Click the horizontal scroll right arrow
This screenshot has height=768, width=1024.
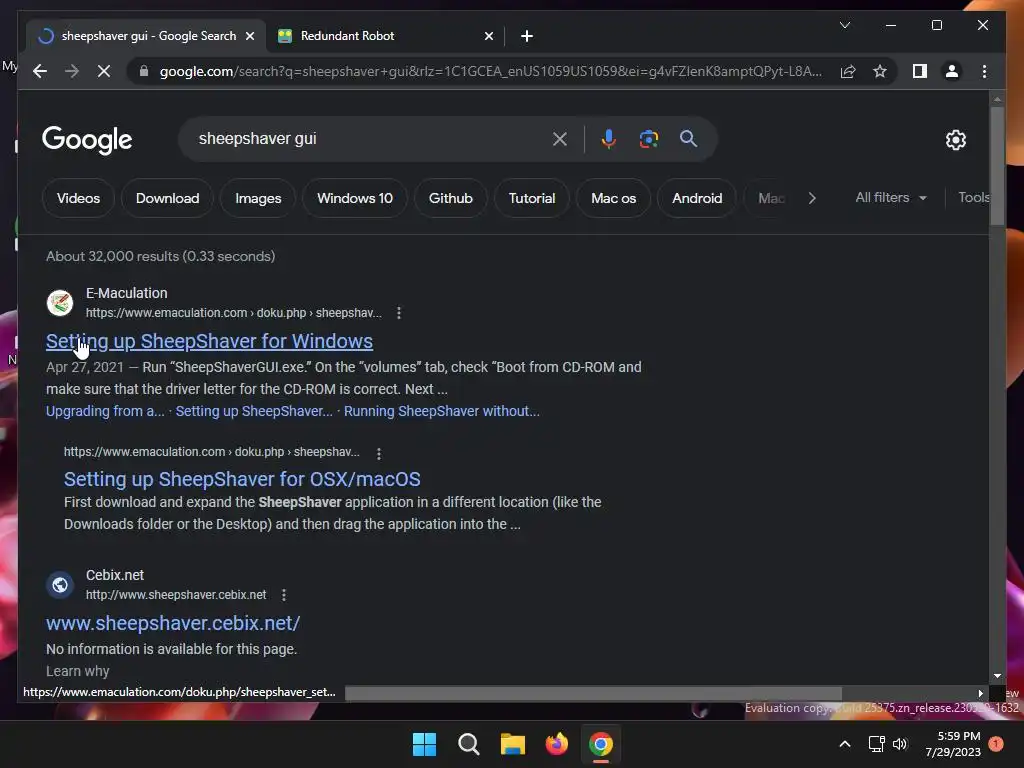[980, 693]
